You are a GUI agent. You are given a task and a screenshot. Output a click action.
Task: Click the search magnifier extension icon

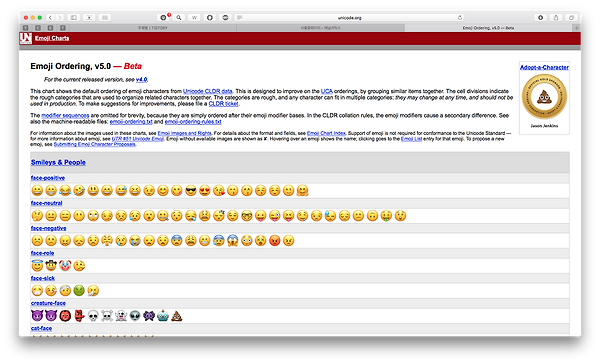tap(179, 18)
